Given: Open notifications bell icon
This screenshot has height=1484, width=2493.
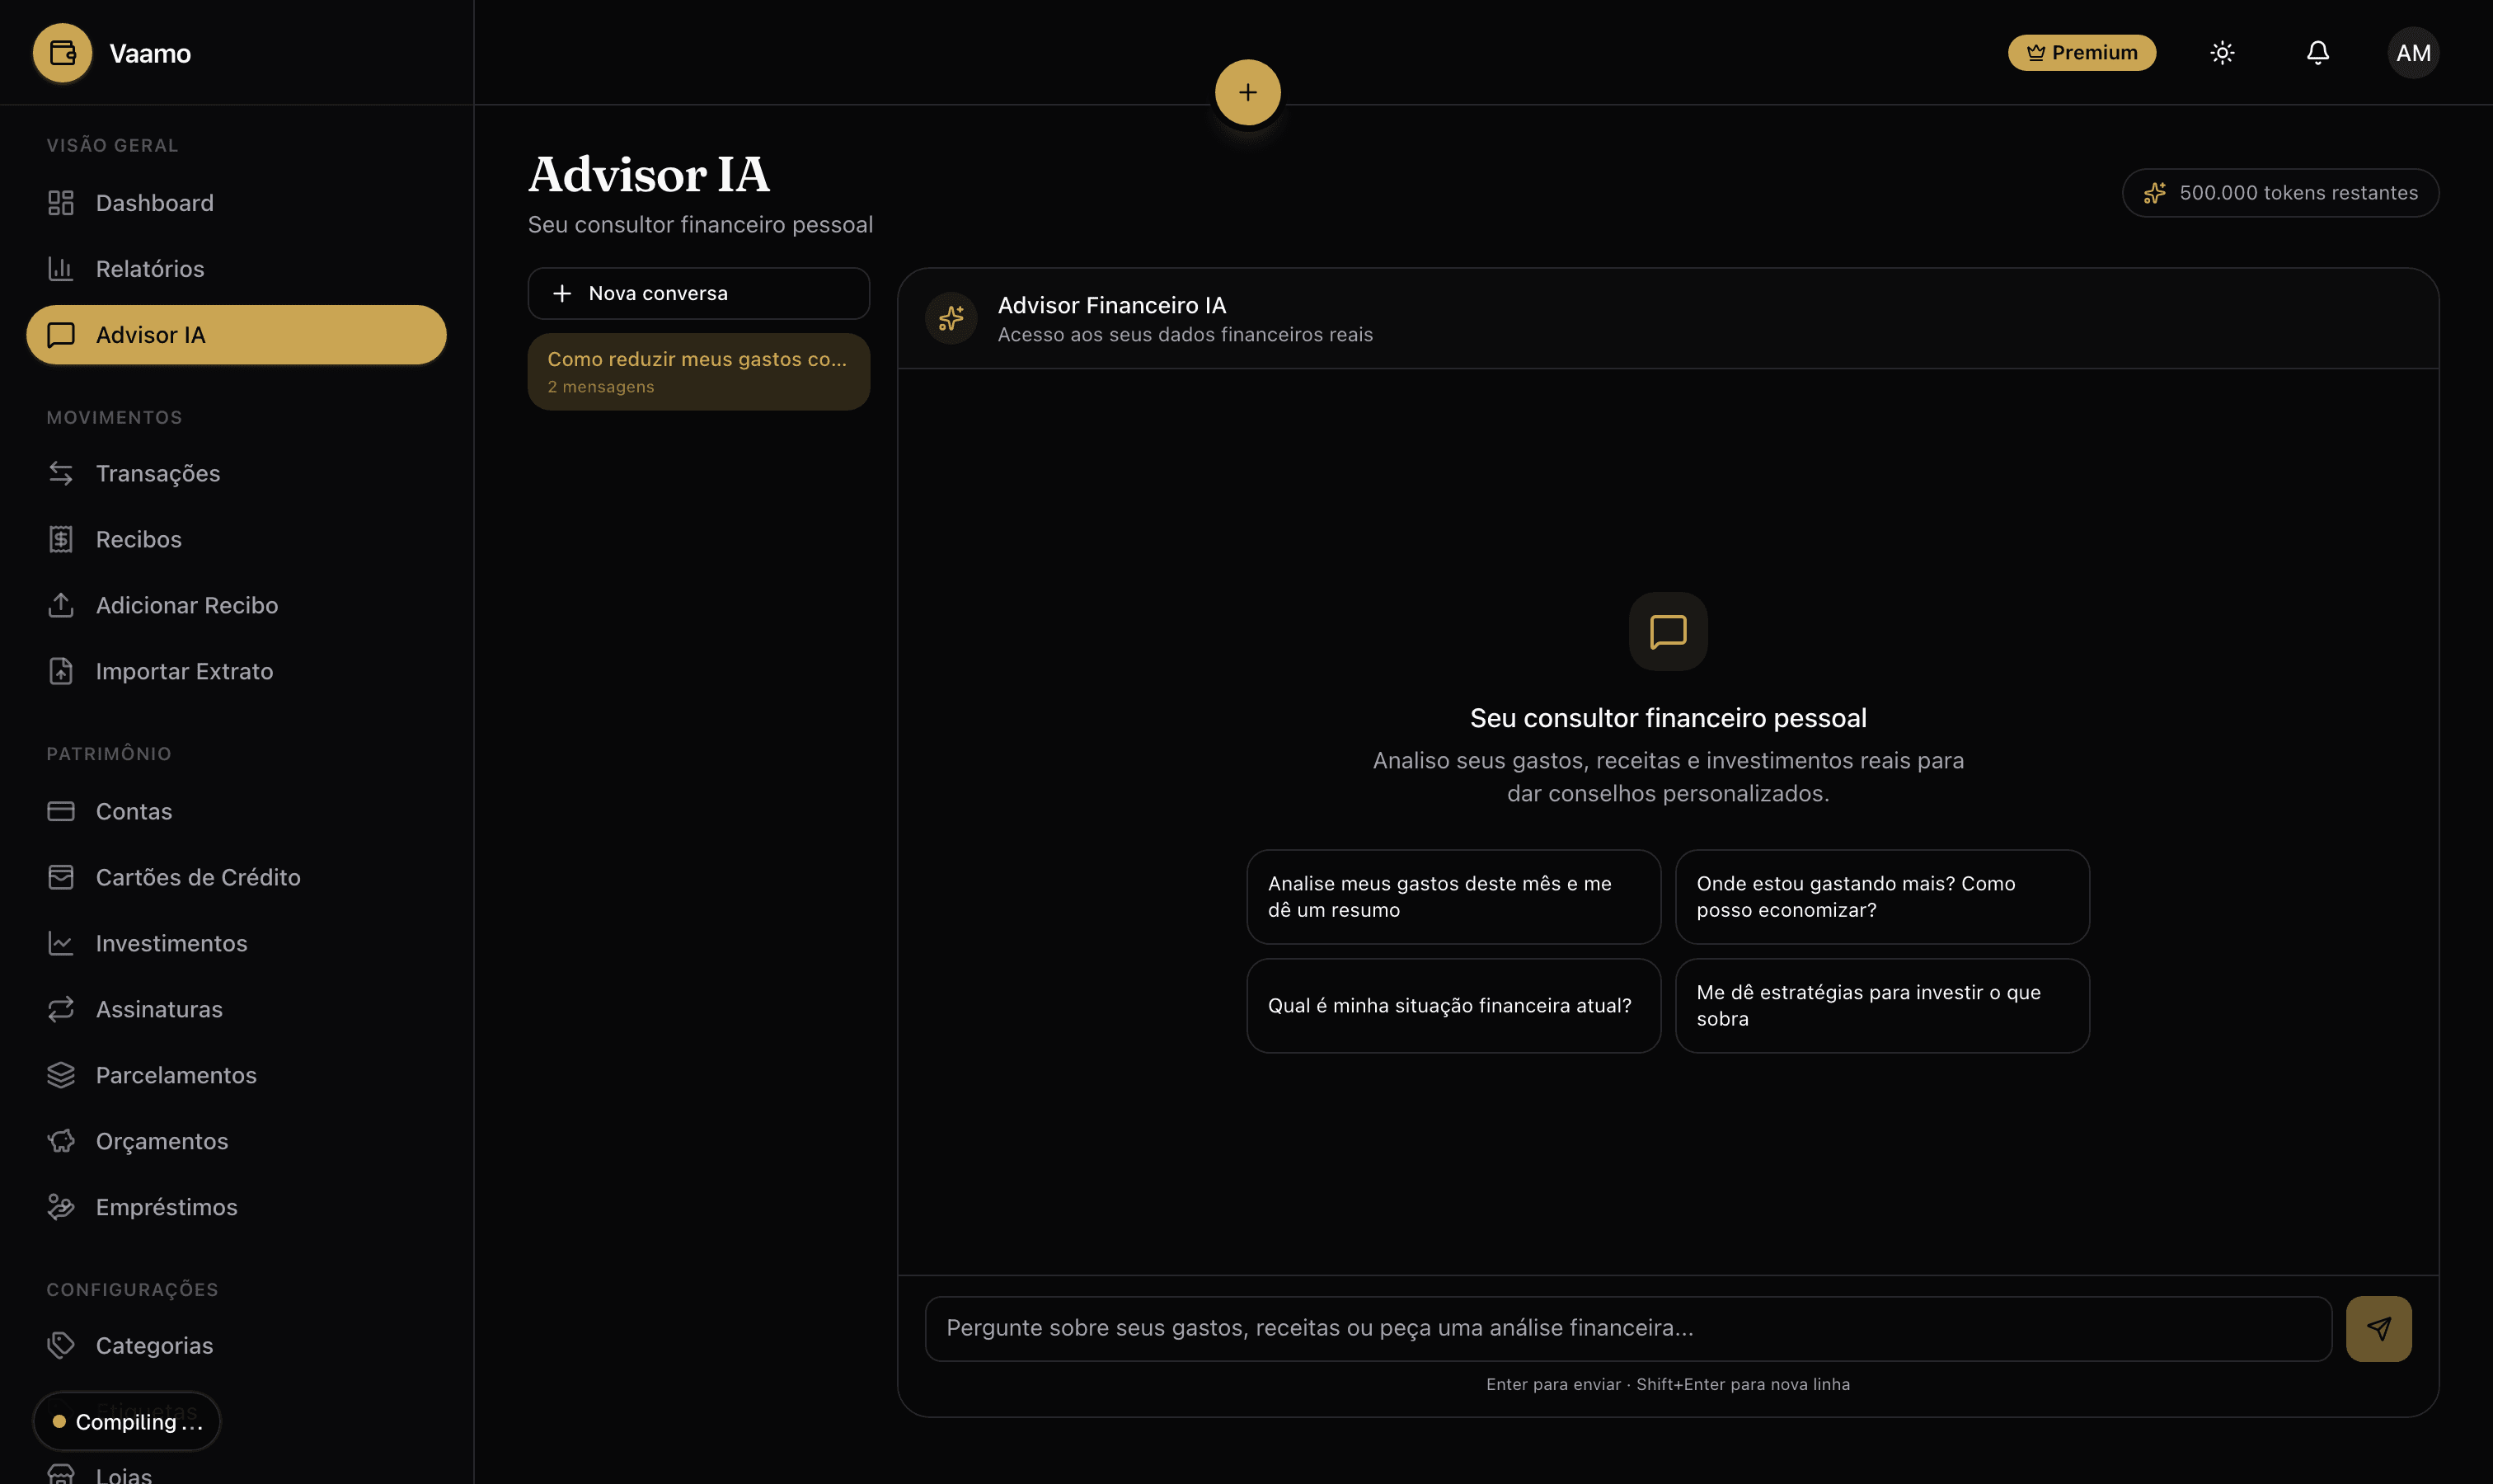Looking at the screenshot, I should coord(2317,53).
